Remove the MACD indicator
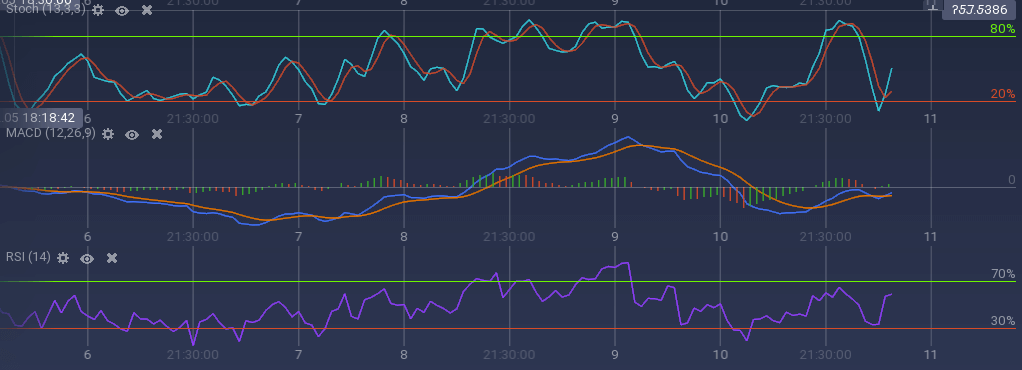This screenshot has height=370, width=1022. (156, 134)
